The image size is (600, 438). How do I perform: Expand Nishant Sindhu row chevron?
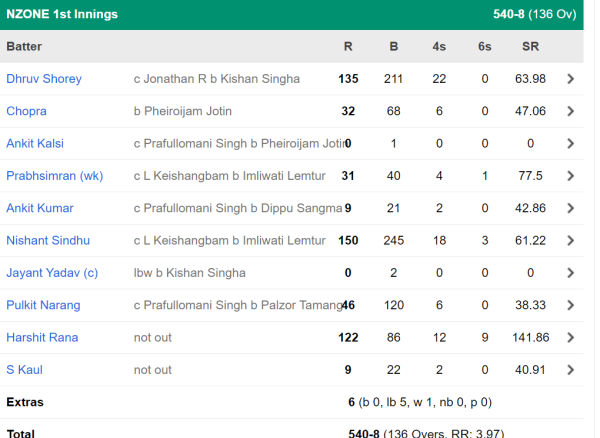570,241
